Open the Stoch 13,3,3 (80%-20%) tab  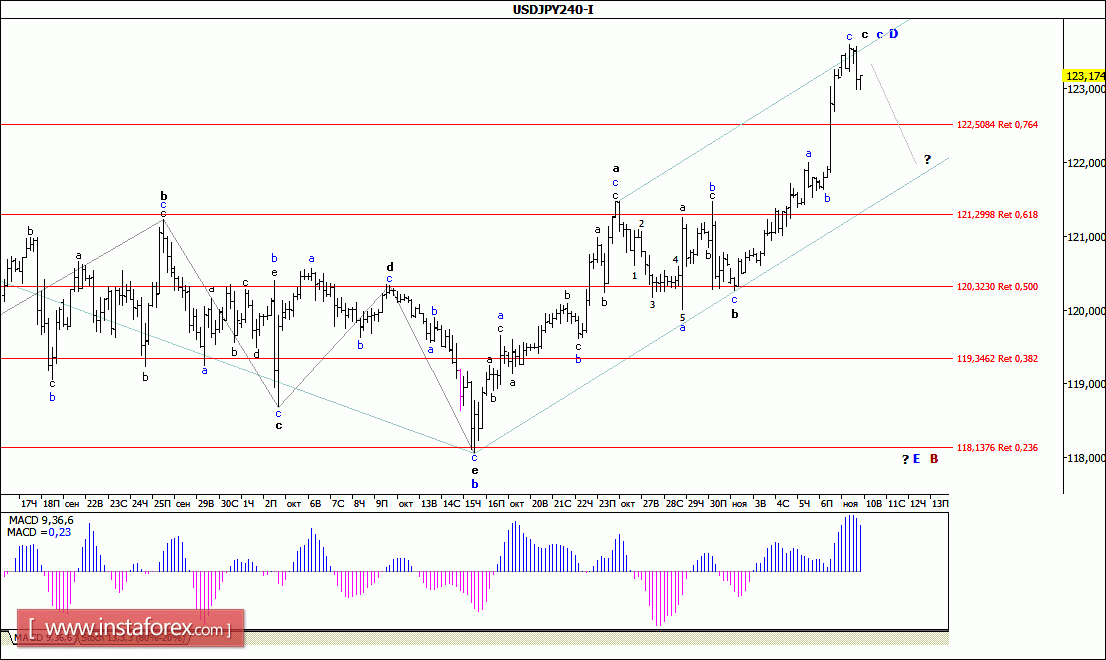coord(134,637)
